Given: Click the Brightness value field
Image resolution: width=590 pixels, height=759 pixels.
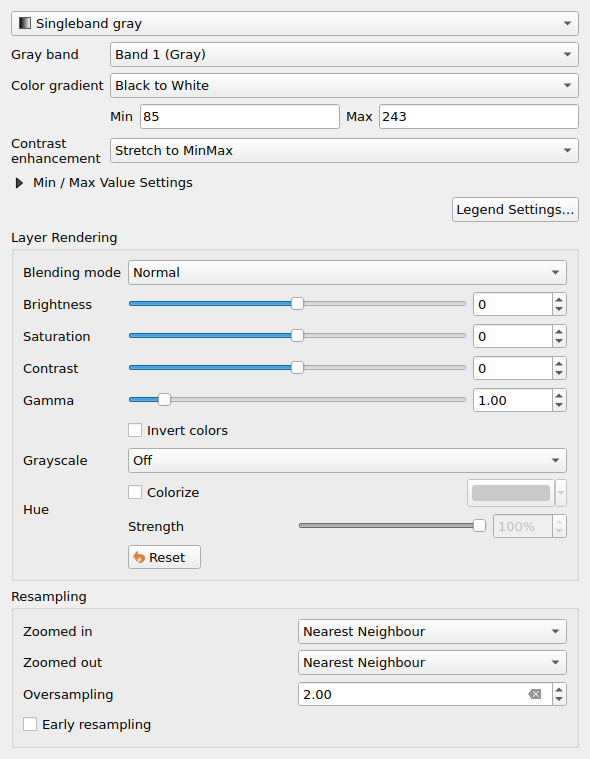Looking at the screenshot, I should (x=513, y=304).
